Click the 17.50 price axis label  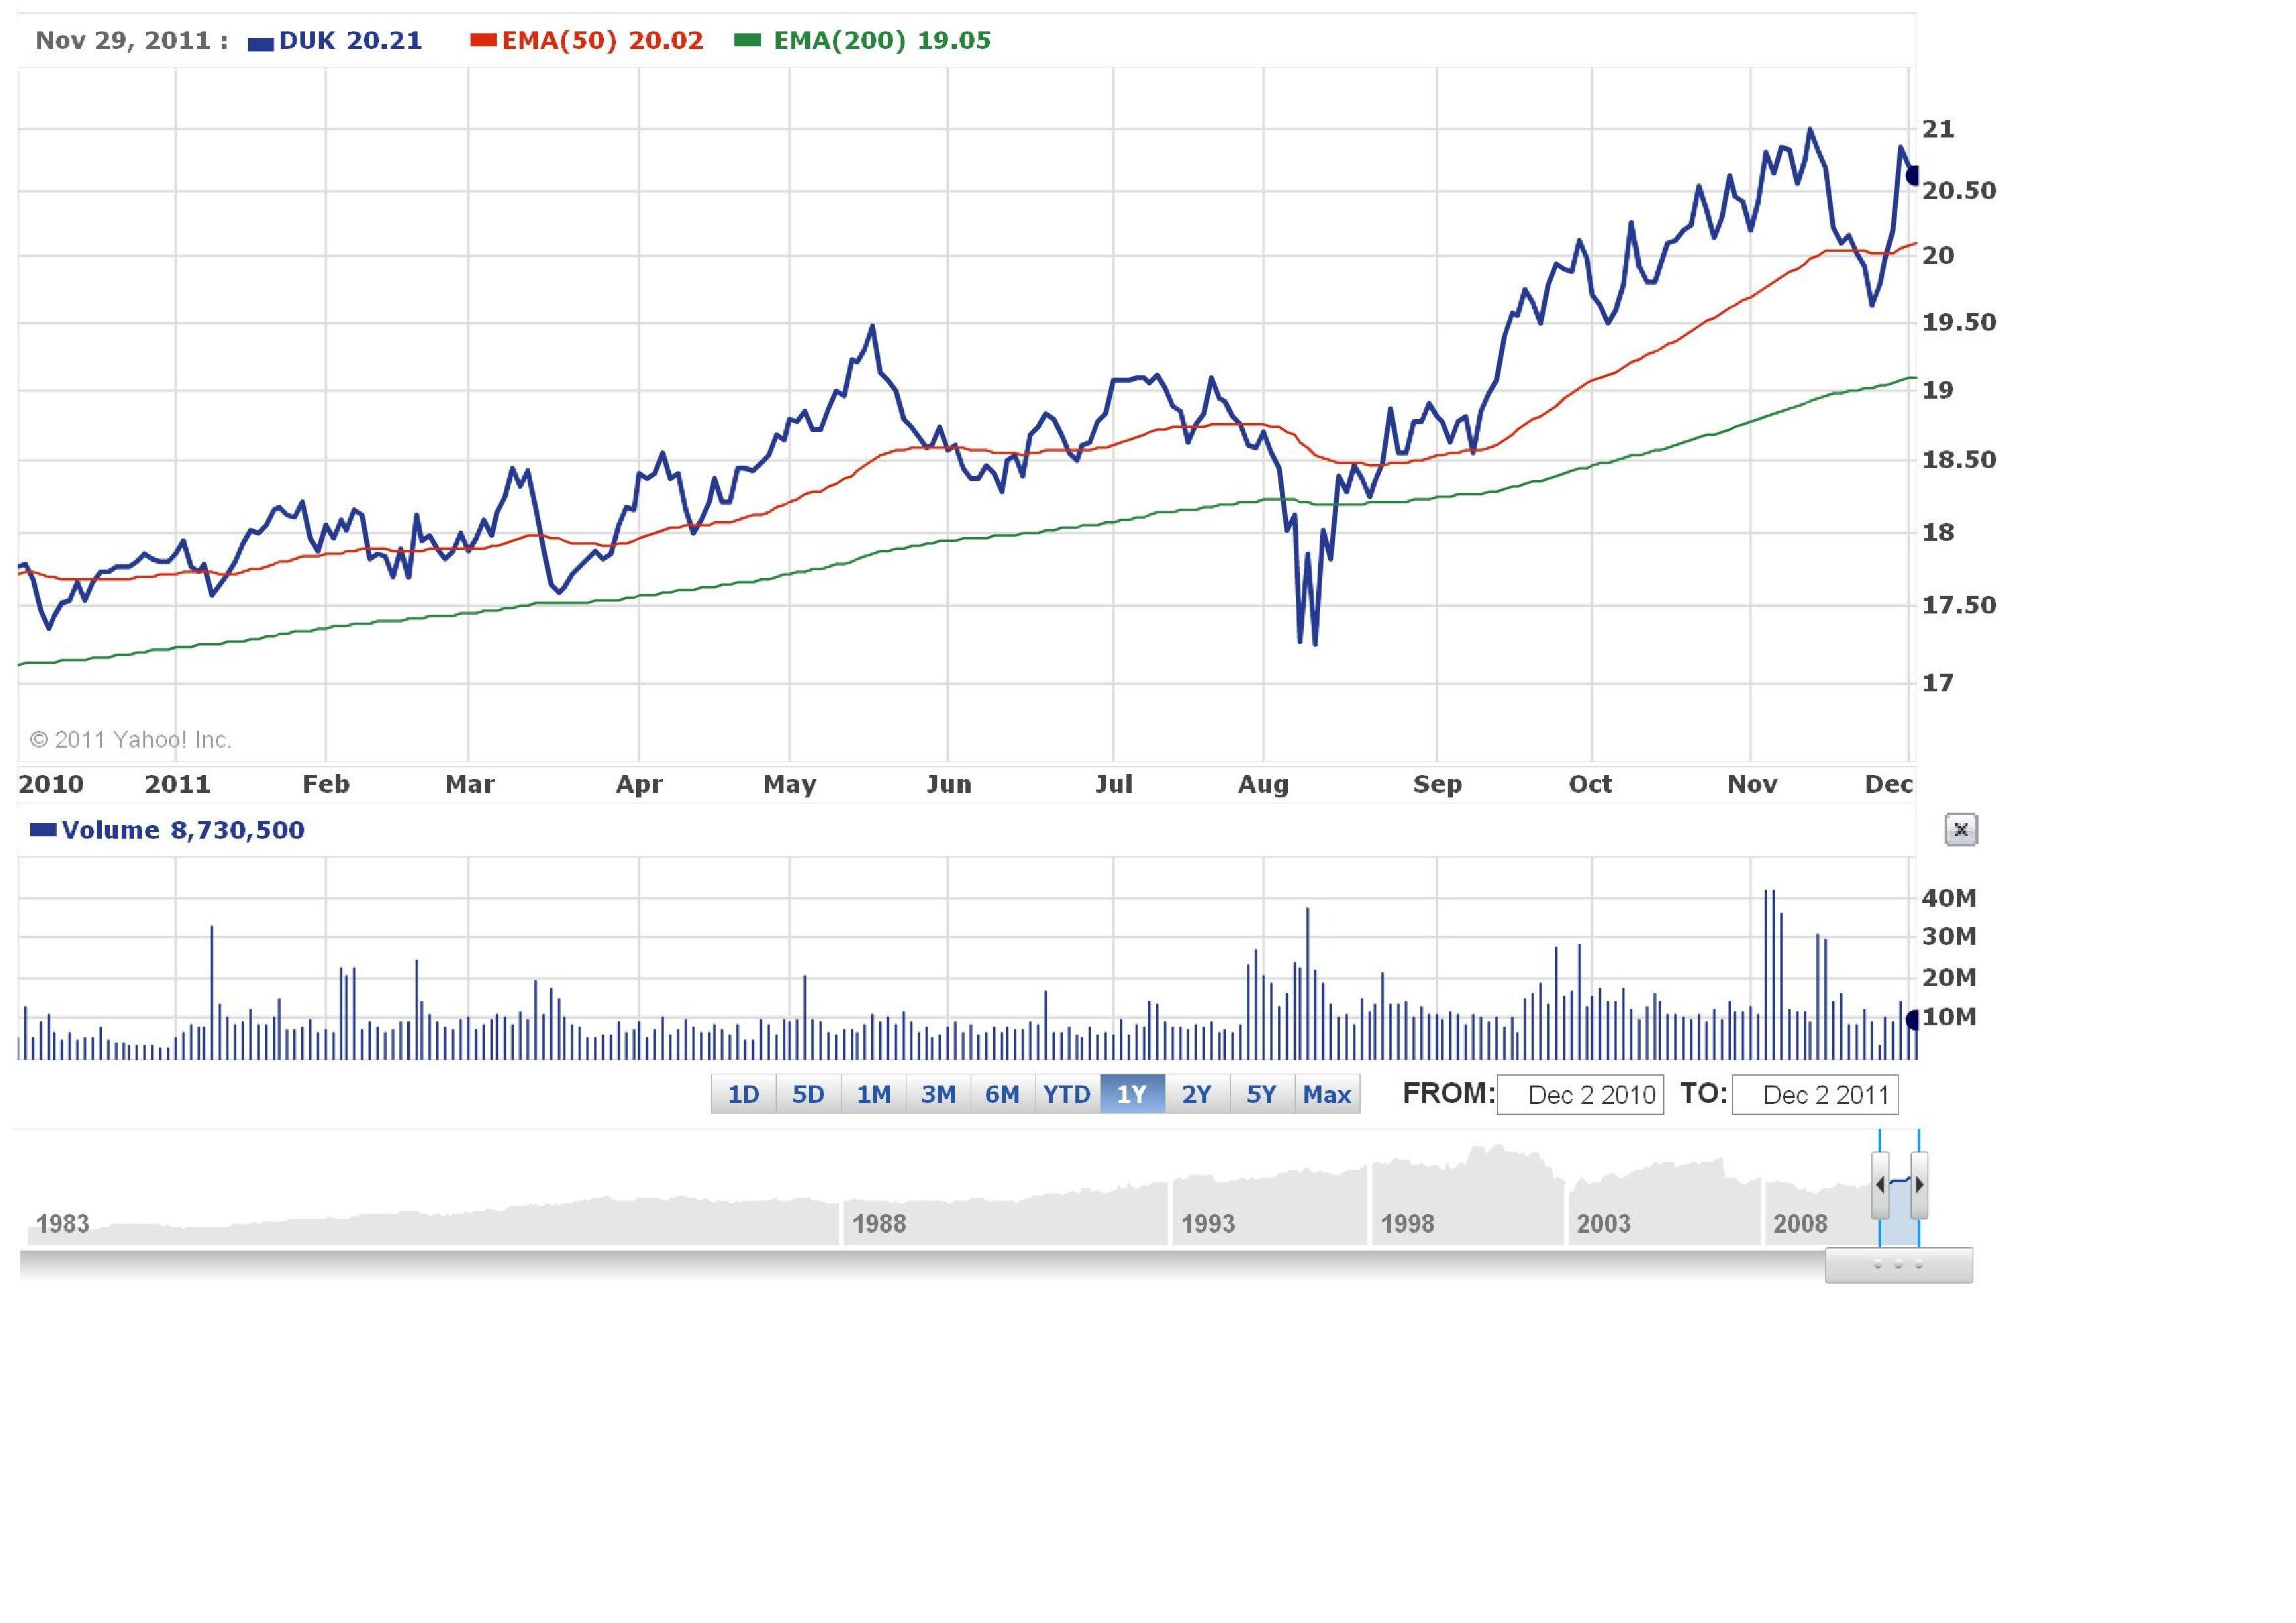click(x=1959, y=605)
